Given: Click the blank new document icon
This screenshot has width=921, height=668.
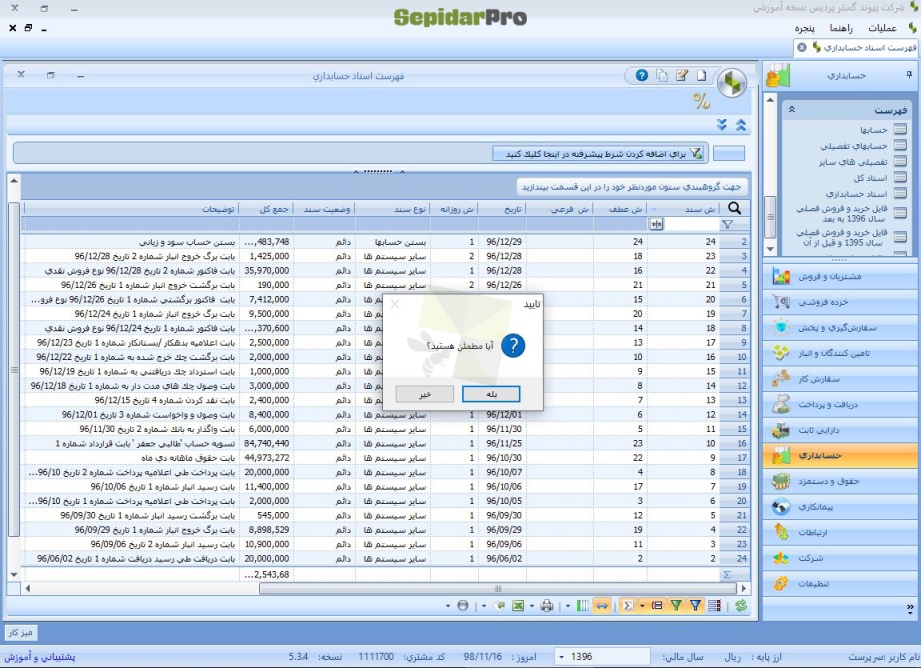Looking at the screenshot, I should tap(701, 75).
